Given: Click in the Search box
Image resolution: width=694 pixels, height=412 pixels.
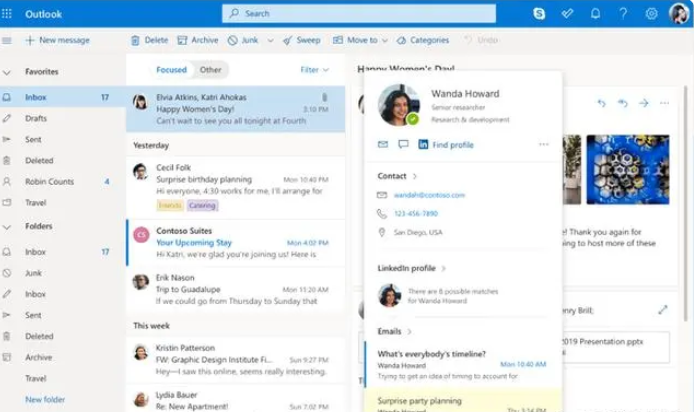Looking at the screenshot, I should pos(359,14).
